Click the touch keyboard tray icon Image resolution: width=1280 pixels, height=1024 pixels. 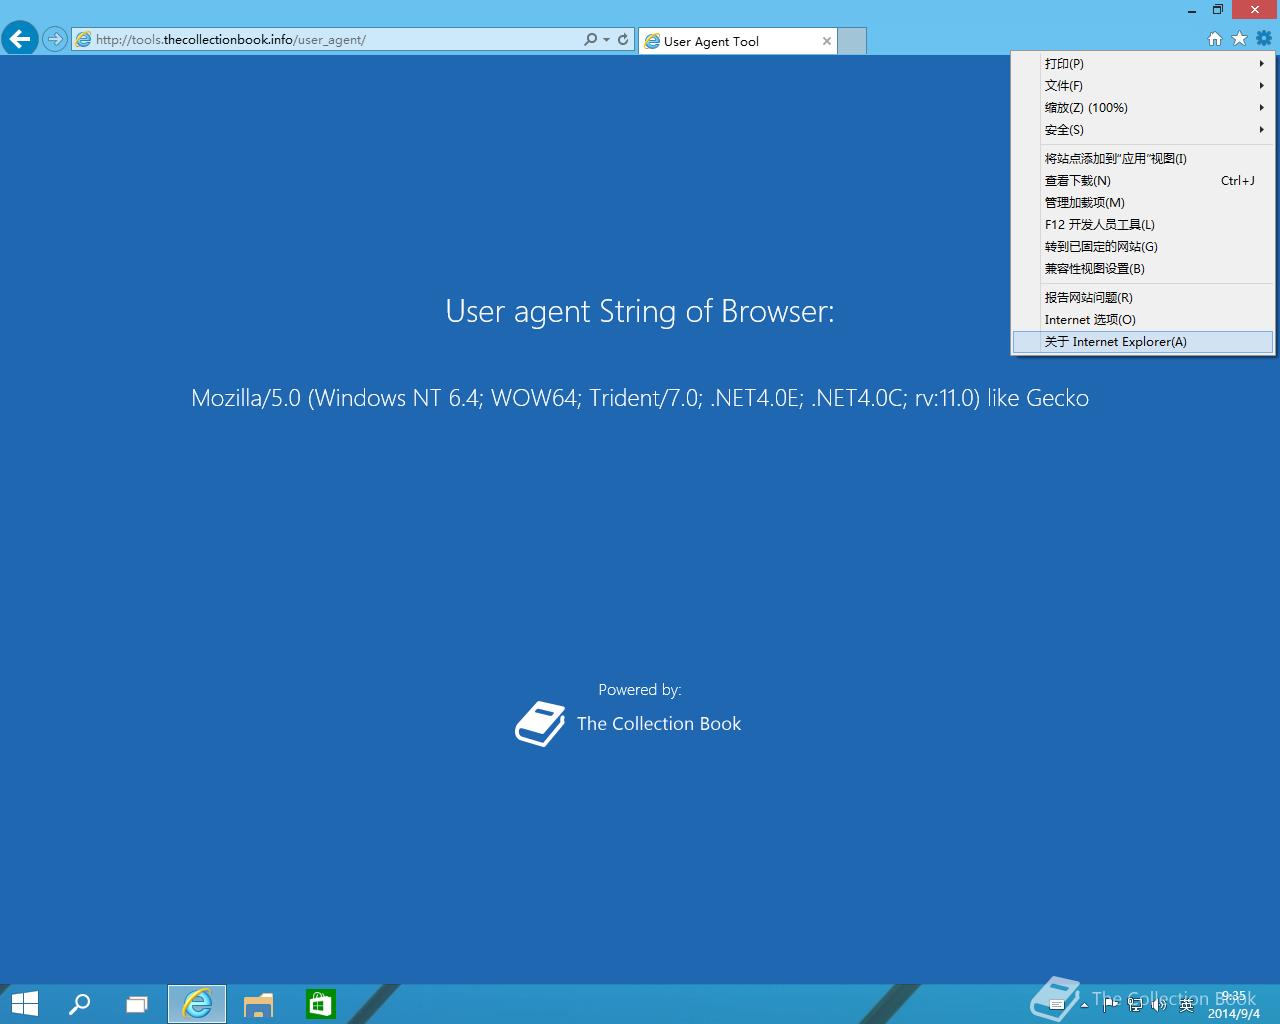(x=1057, y=1005)
